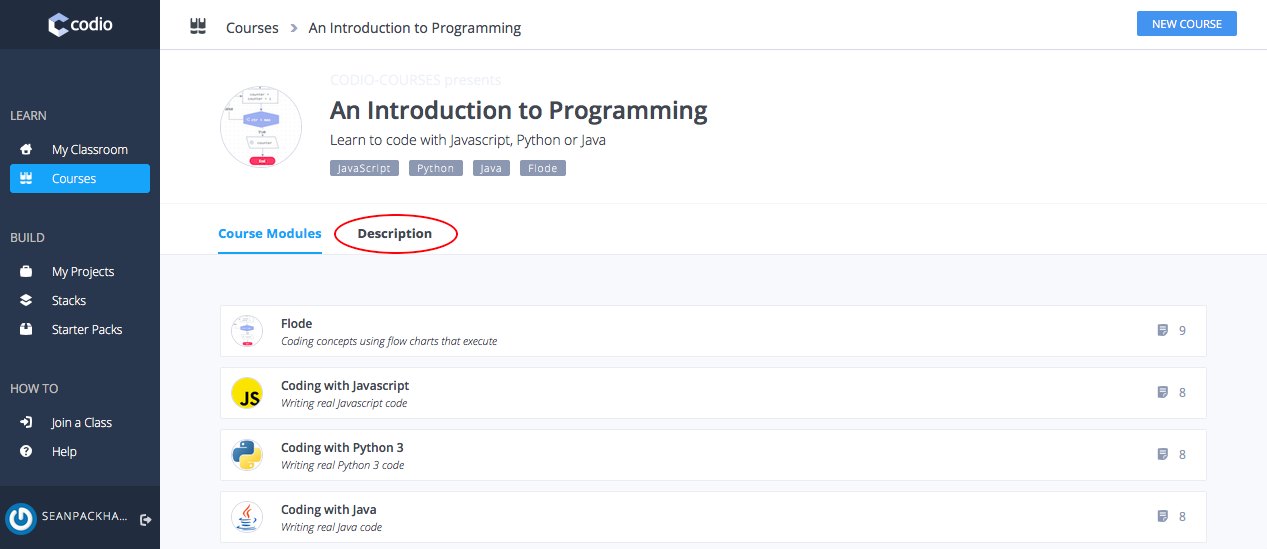
Task: Open My Projects in the Build section
Action: point(82,272)
